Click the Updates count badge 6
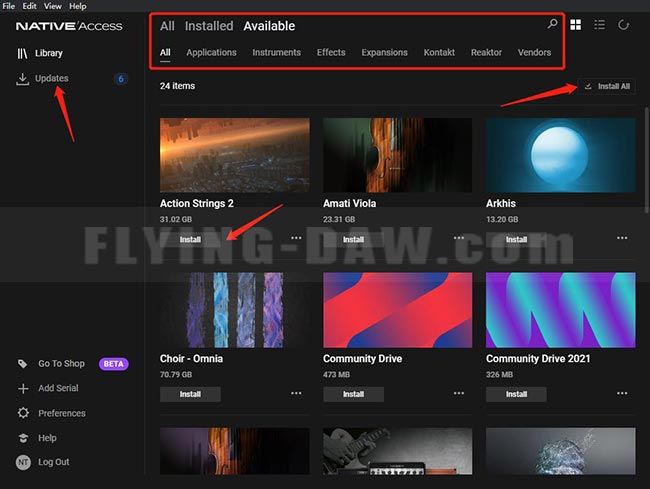Screen dimensions: 650x489 [x=121, y=79]
